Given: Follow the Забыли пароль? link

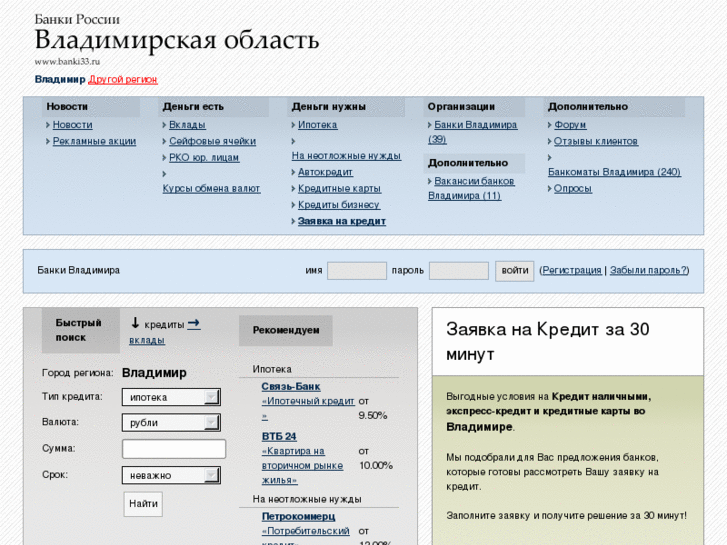Looking at the screenshot, I should point(648,270).
